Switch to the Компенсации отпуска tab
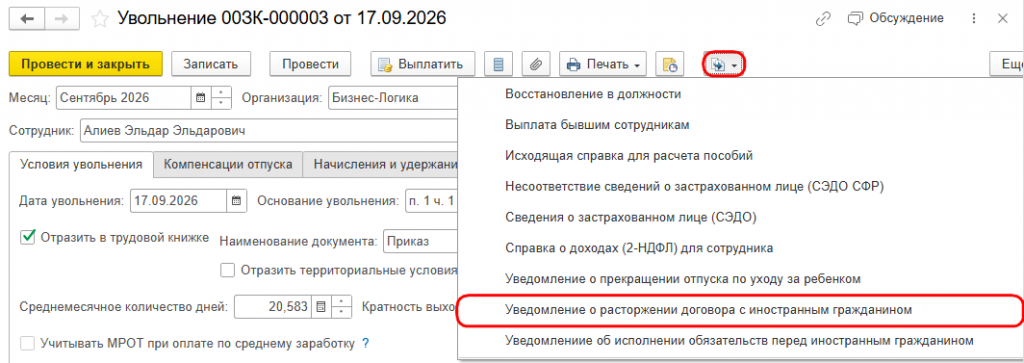Image resolution: width=1024 pixels, height=363 pixels. click(227, 165)
